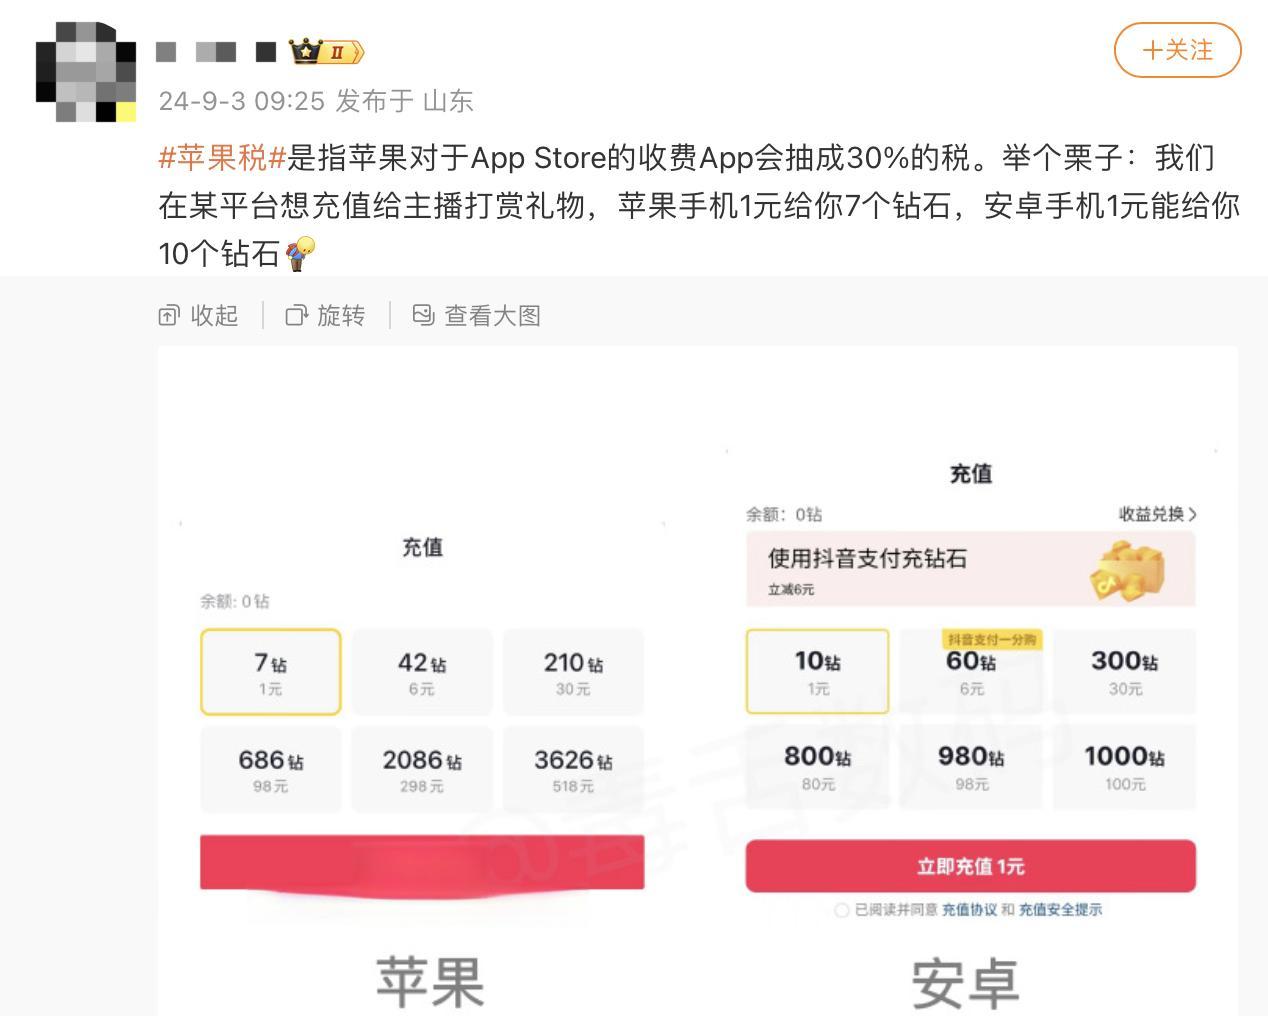Open the 充值安全提示 link

tap(1060, 910)
